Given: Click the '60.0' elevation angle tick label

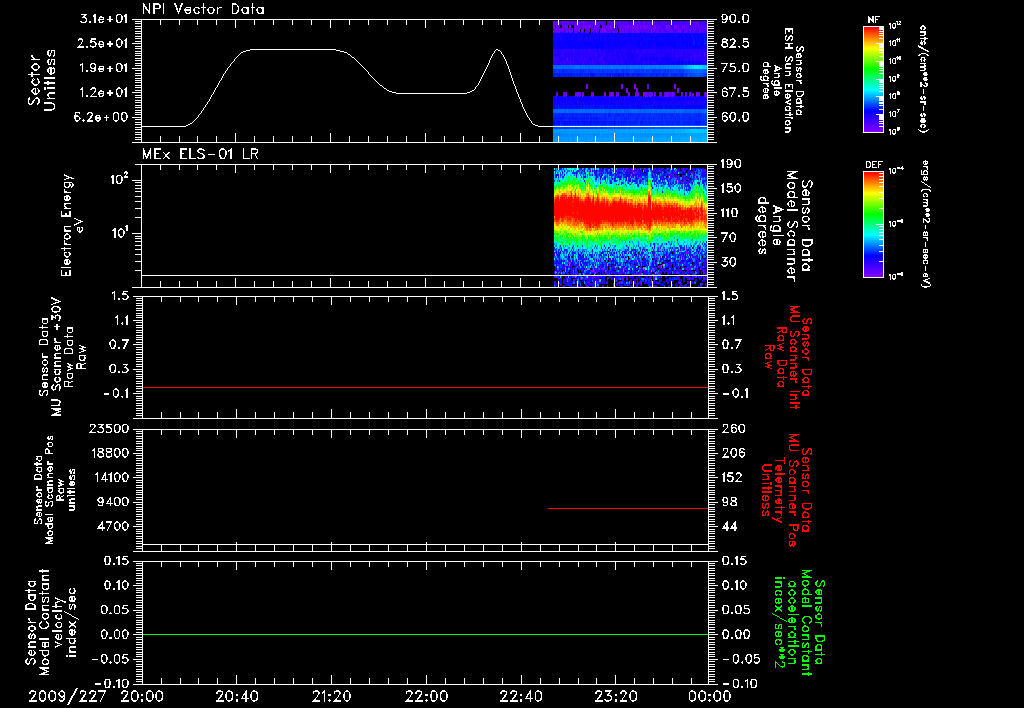Looking at the screenshot, I should [x=735, y=118].
